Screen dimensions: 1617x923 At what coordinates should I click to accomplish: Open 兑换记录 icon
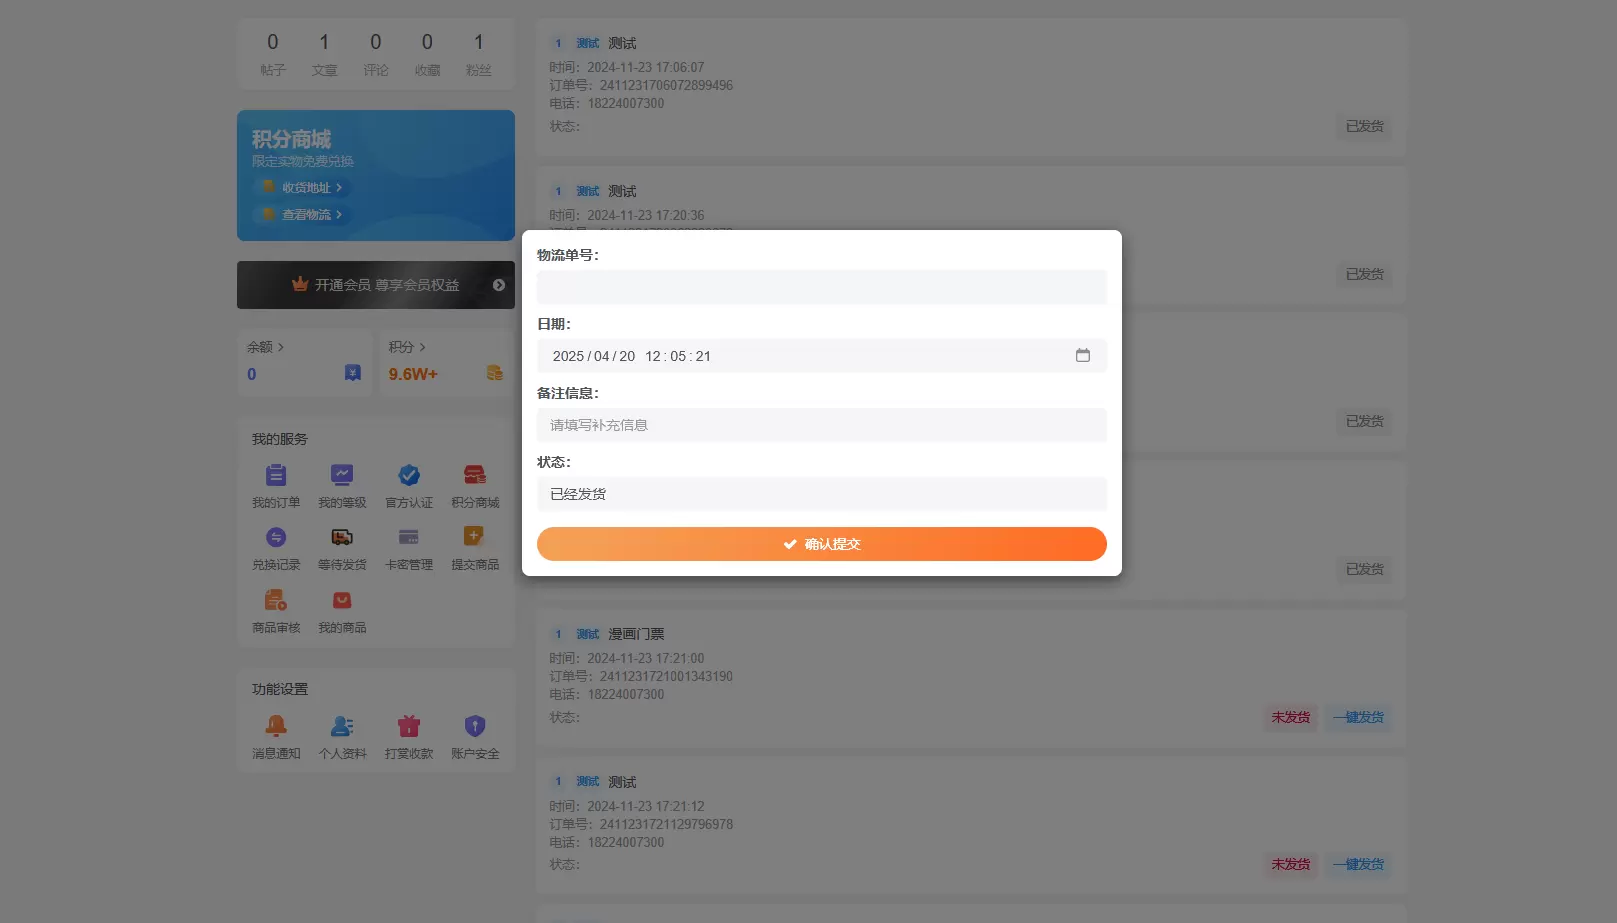pyautogui.click(x=276, y=538)
